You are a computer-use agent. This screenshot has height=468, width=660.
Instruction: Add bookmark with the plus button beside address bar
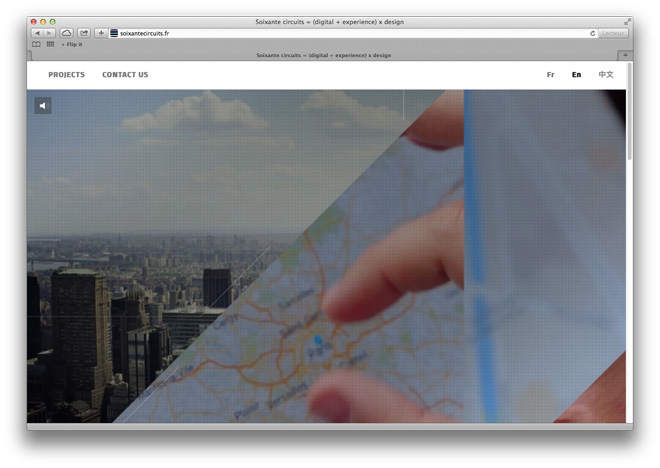point(101,33)
